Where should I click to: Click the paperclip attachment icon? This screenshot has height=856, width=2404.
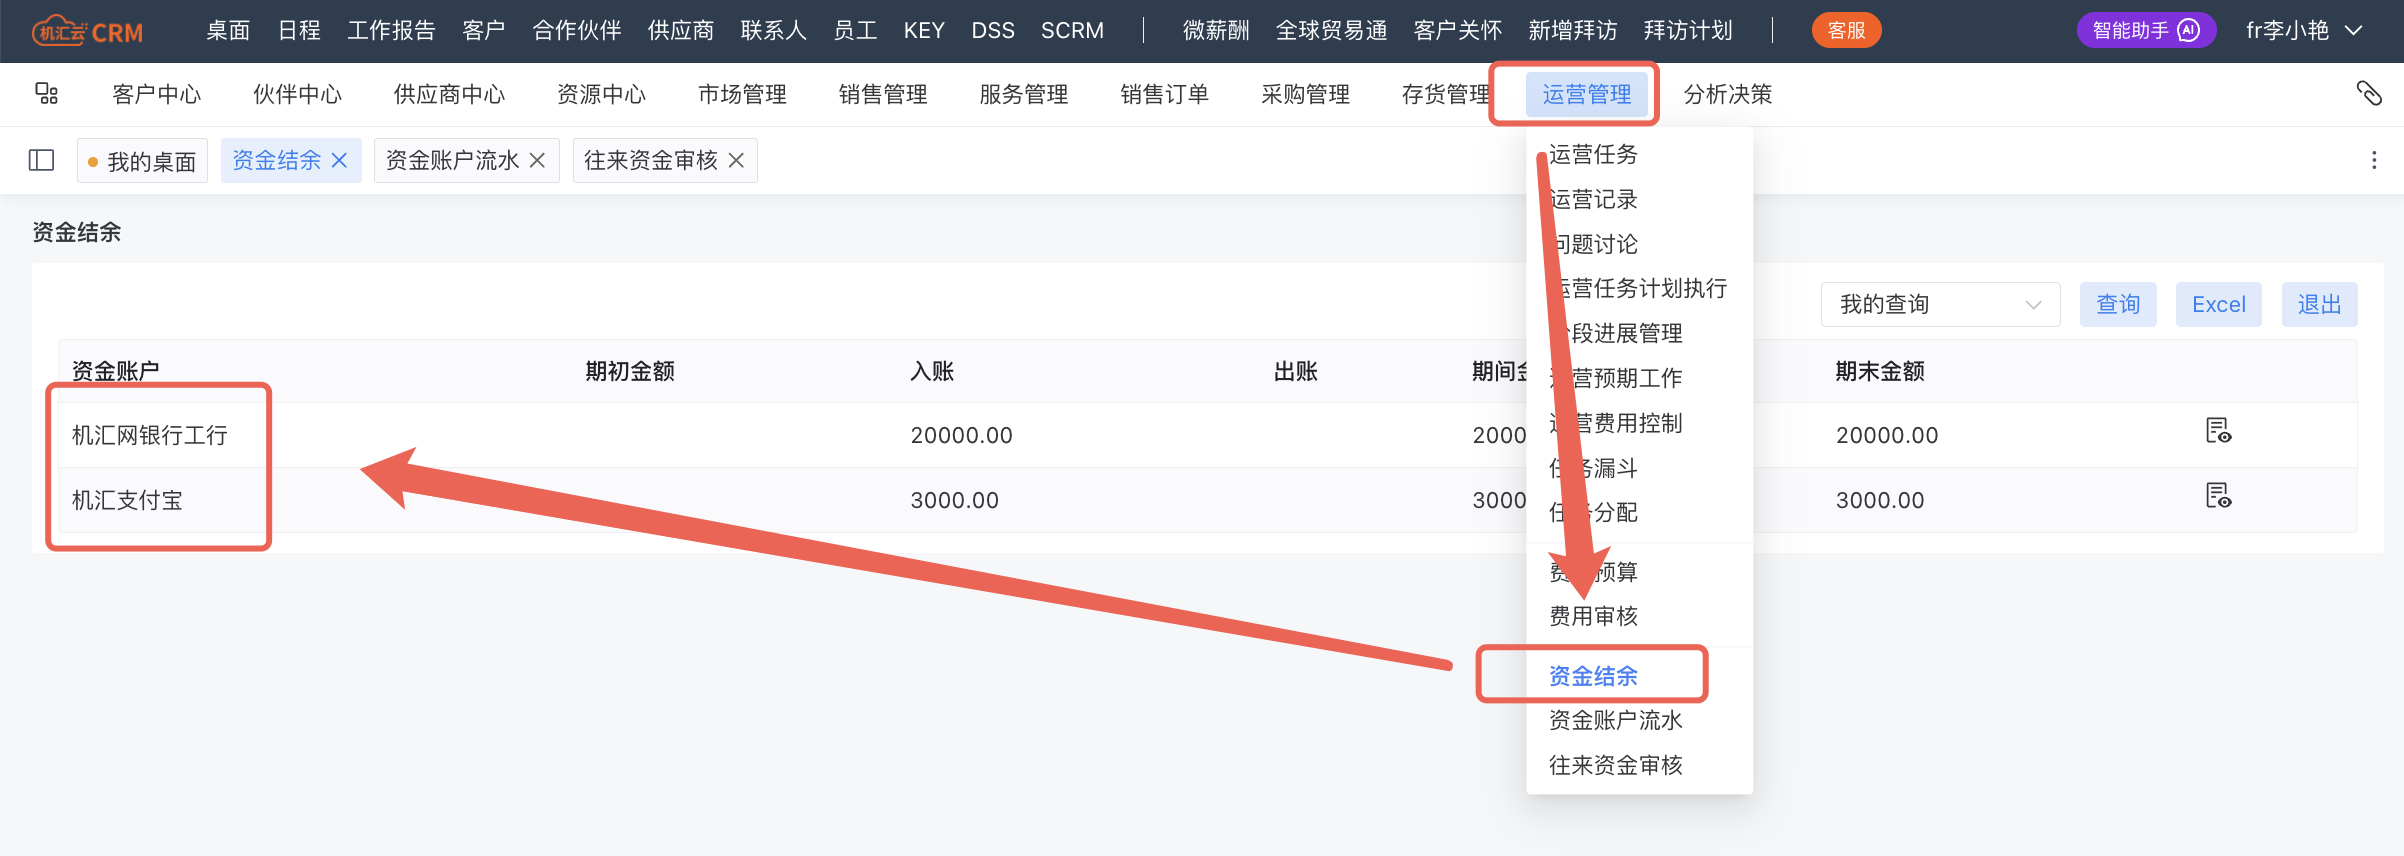pos(2369,94)
